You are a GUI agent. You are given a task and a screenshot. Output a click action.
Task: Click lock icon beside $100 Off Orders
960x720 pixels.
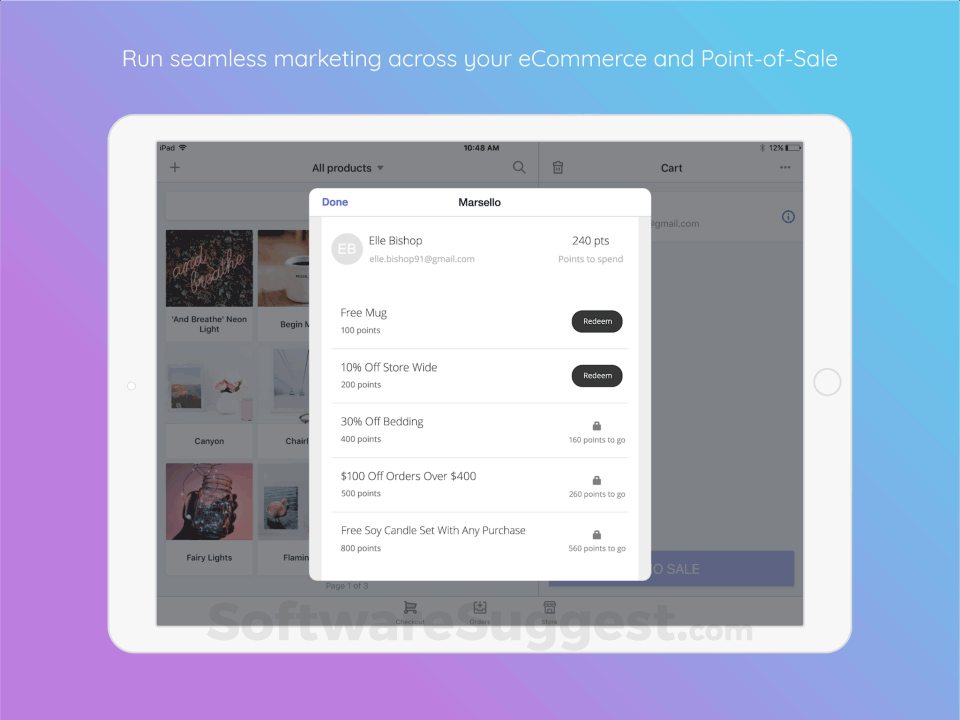(597, 480)
